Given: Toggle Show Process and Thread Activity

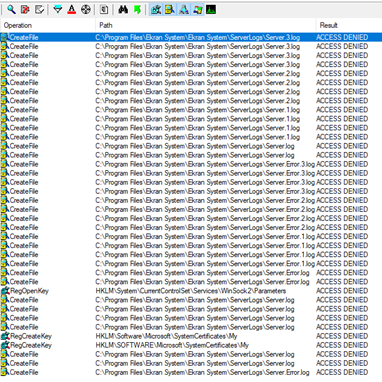Looking at the screenshot, I should [197, 10].
